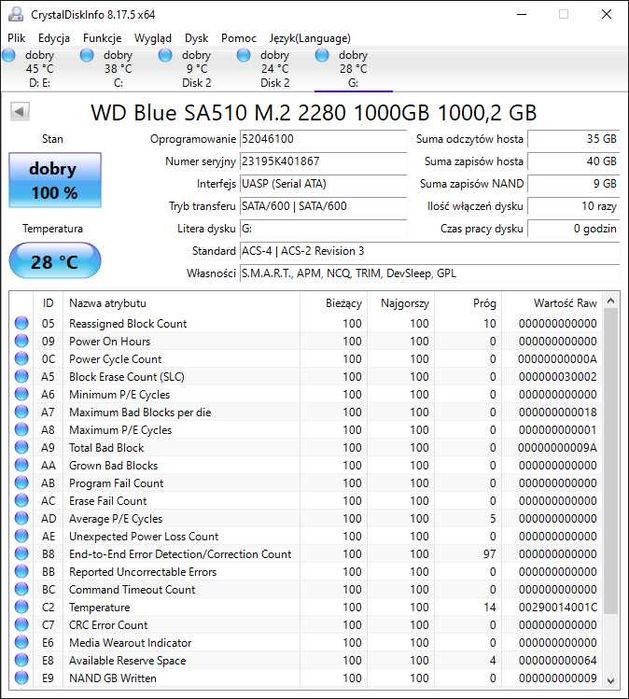Click status orb for Program Fail Count
Screen dimensions: 629x699
pyautogui.click(x=21, y=483)
